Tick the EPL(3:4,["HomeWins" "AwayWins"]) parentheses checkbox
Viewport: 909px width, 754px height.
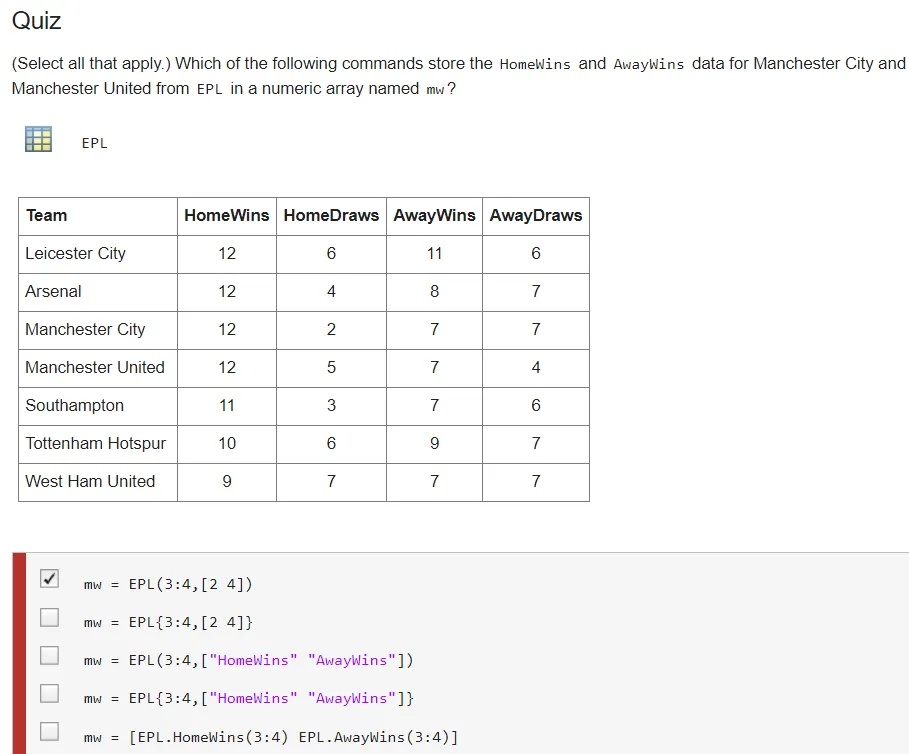click(49, 655)
